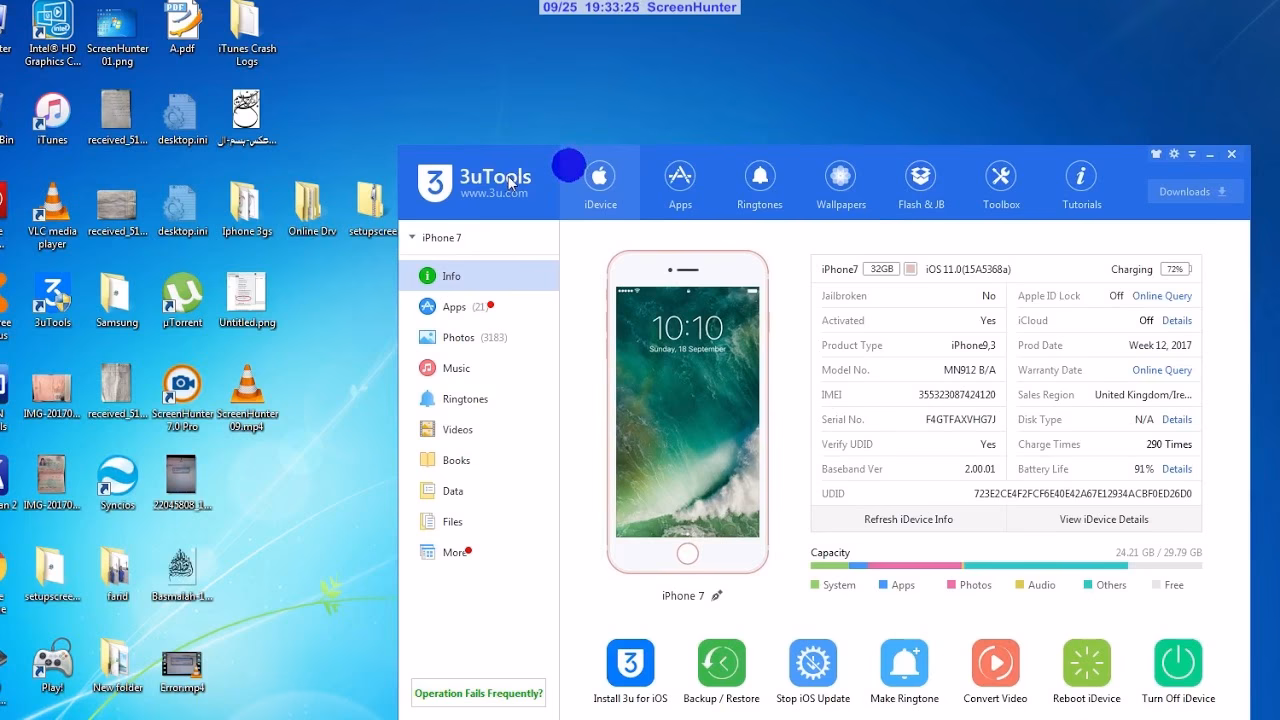Open Flash & JB section
The image size is (1280, 720).
(x=920, y=185)
